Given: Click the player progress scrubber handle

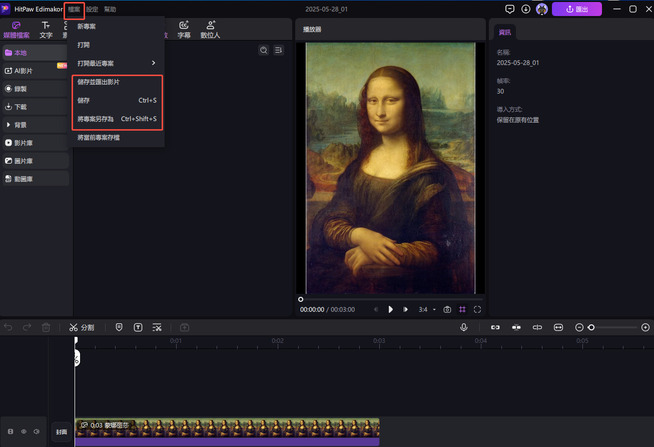Looking at the screenshot, I should coord(301,299).
